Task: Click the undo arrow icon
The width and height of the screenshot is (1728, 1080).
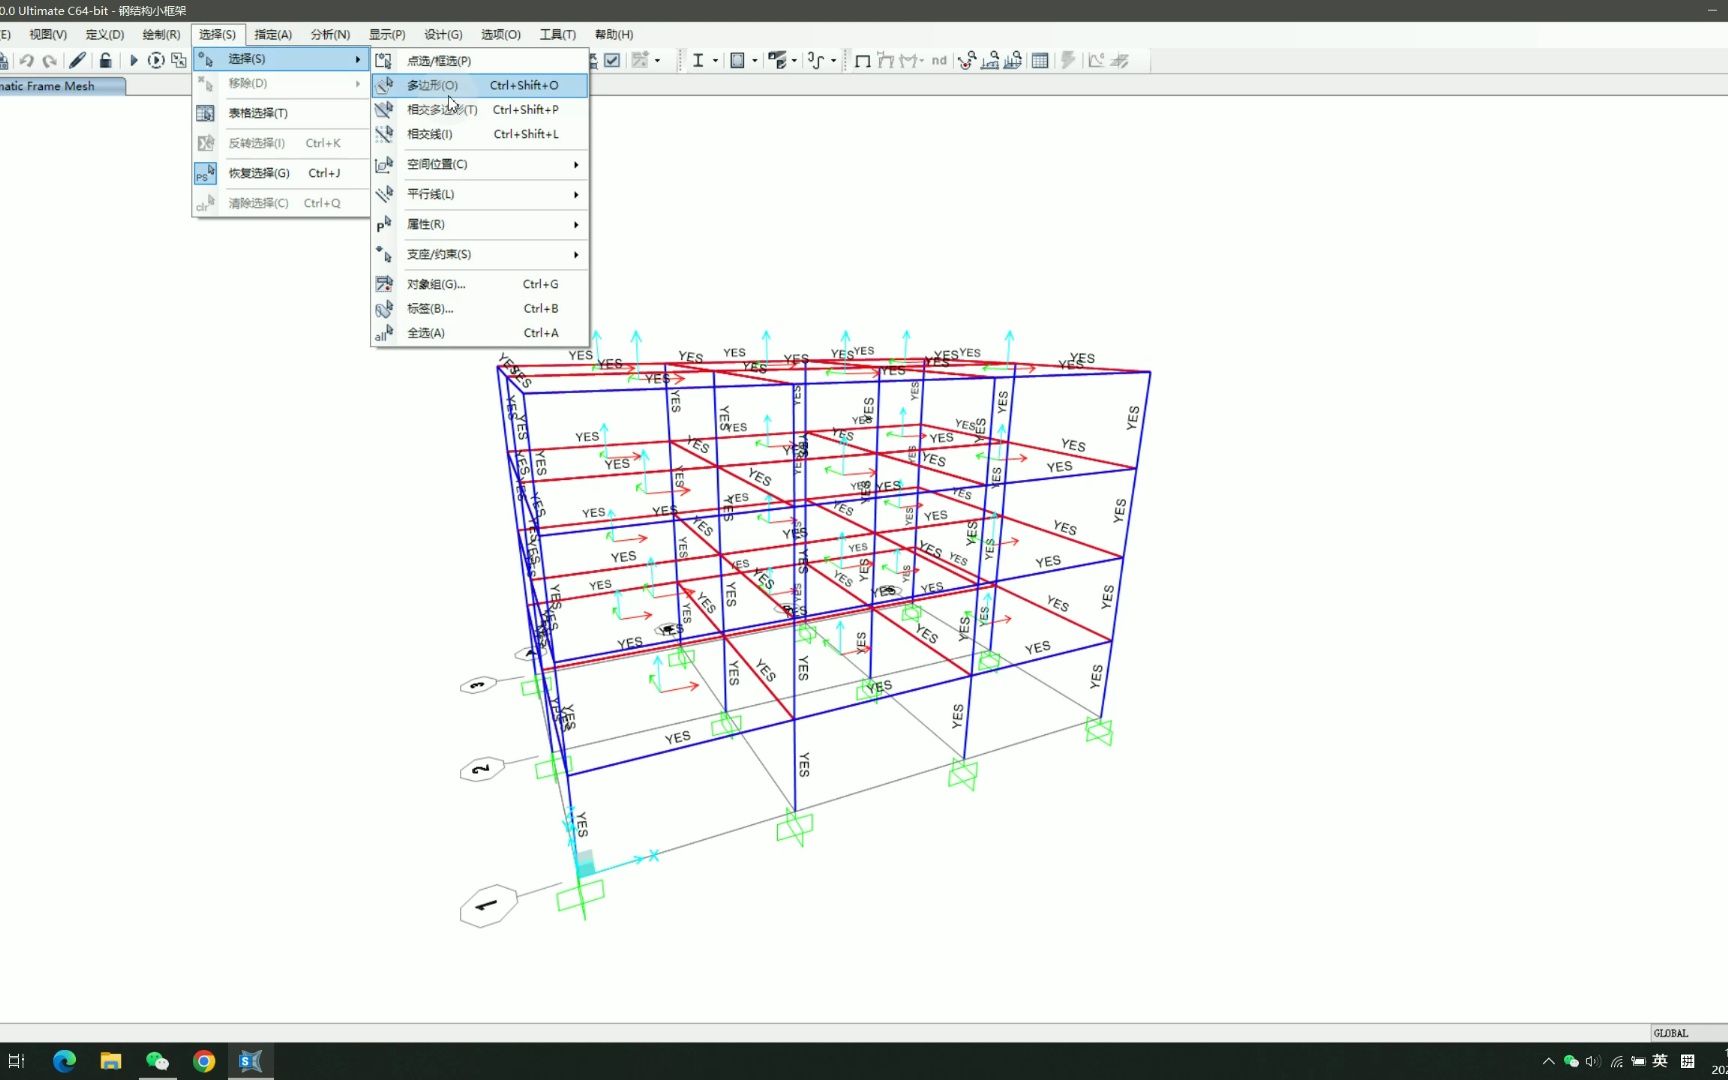Action: click(27, 61)
